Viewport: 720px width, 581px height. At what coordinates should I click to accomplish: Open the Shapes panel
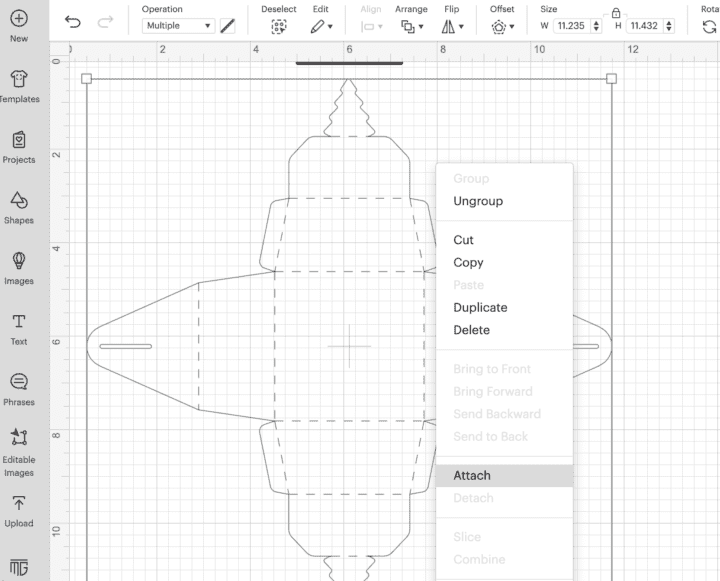(x=18, y=203)
